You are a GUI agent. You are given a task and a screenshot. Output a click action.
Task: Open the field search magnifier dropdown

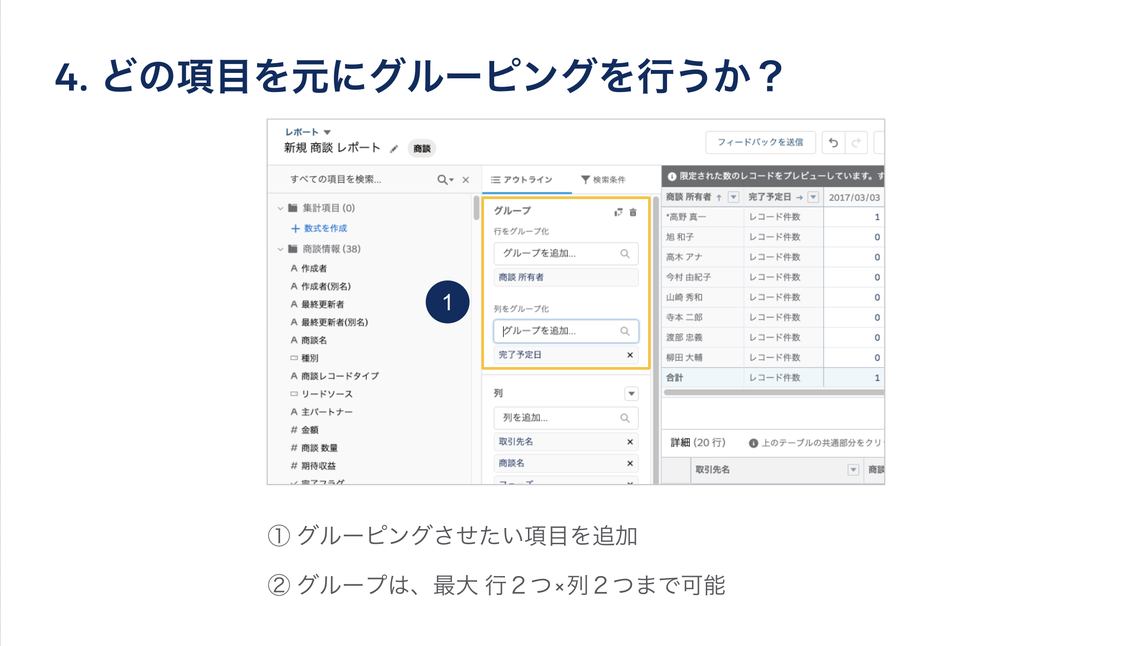(445, 179)
